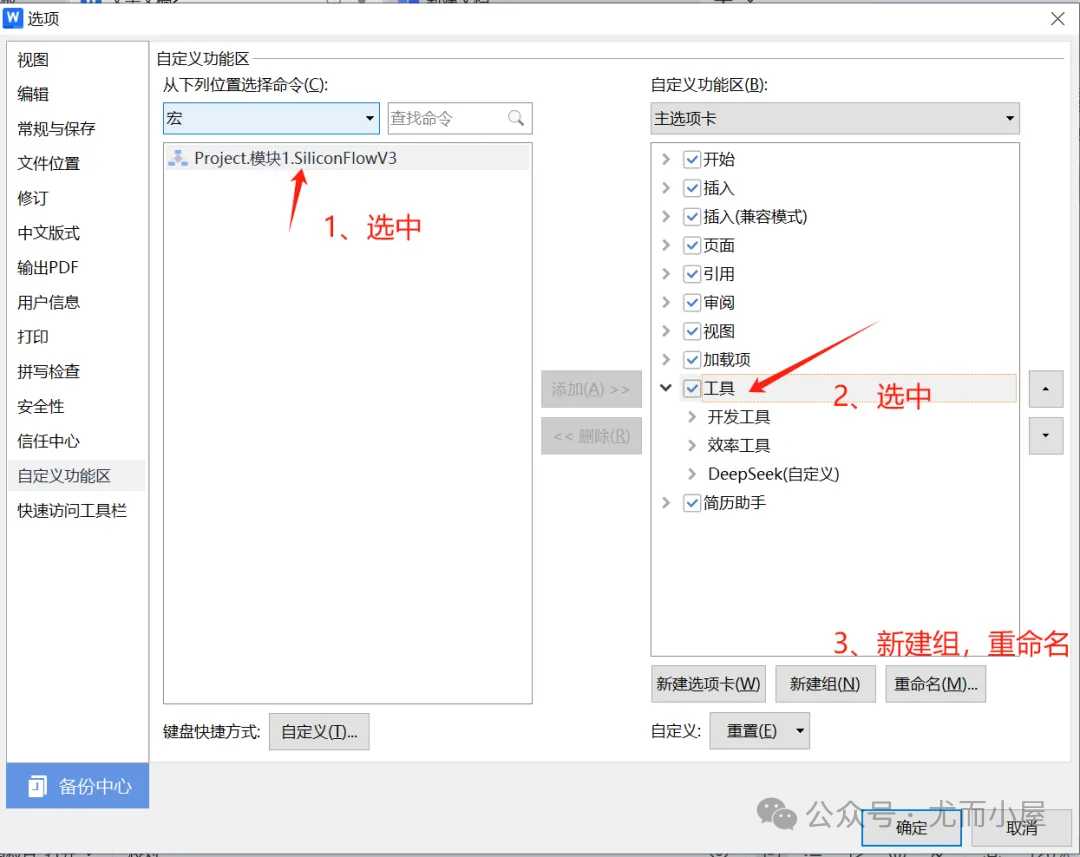Open the 输出PDF category
The image size is (1080, 857).
pos(77,267)
